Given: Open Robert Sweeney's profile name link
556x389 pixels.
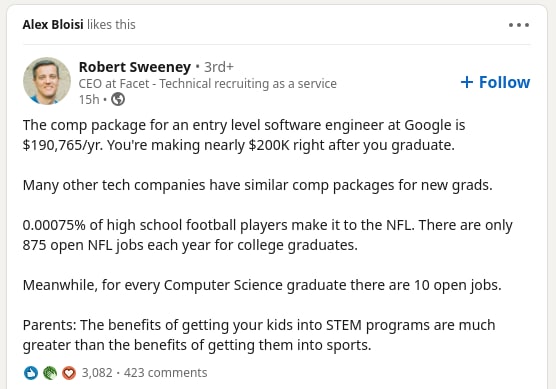Looking at the screenshot, I should (x=135, y=67).
